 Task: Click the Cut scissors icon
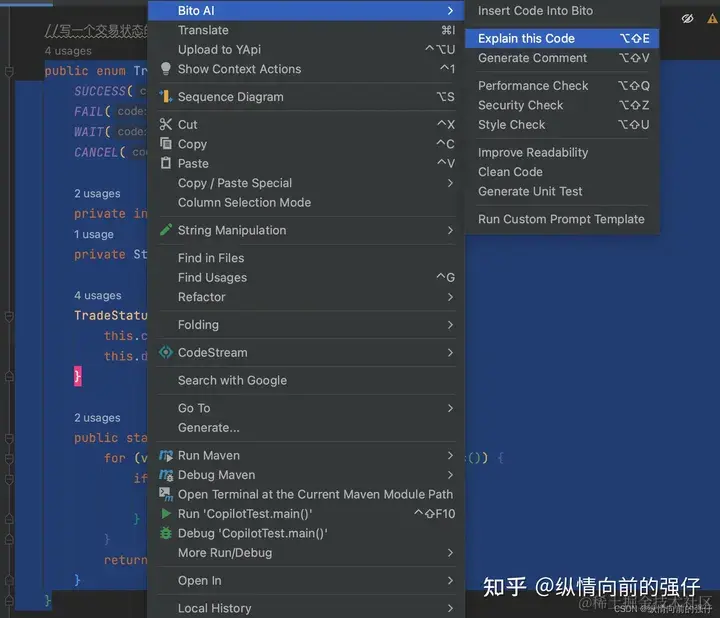coord(166,124)
